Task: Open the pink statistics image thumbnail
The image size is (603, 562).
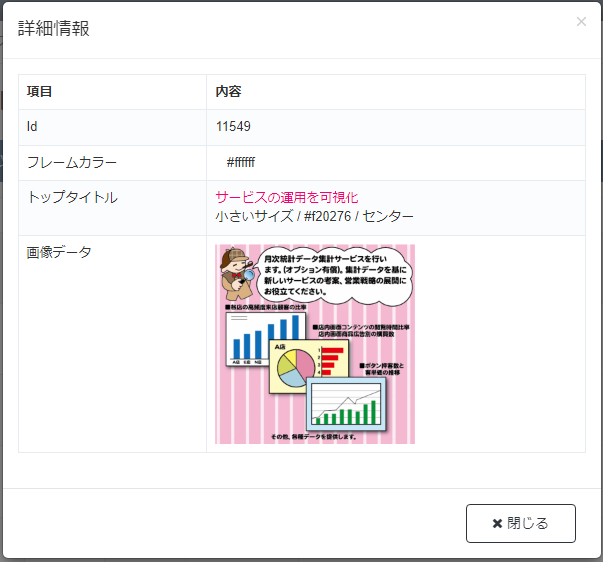Action: pos(315,344)
